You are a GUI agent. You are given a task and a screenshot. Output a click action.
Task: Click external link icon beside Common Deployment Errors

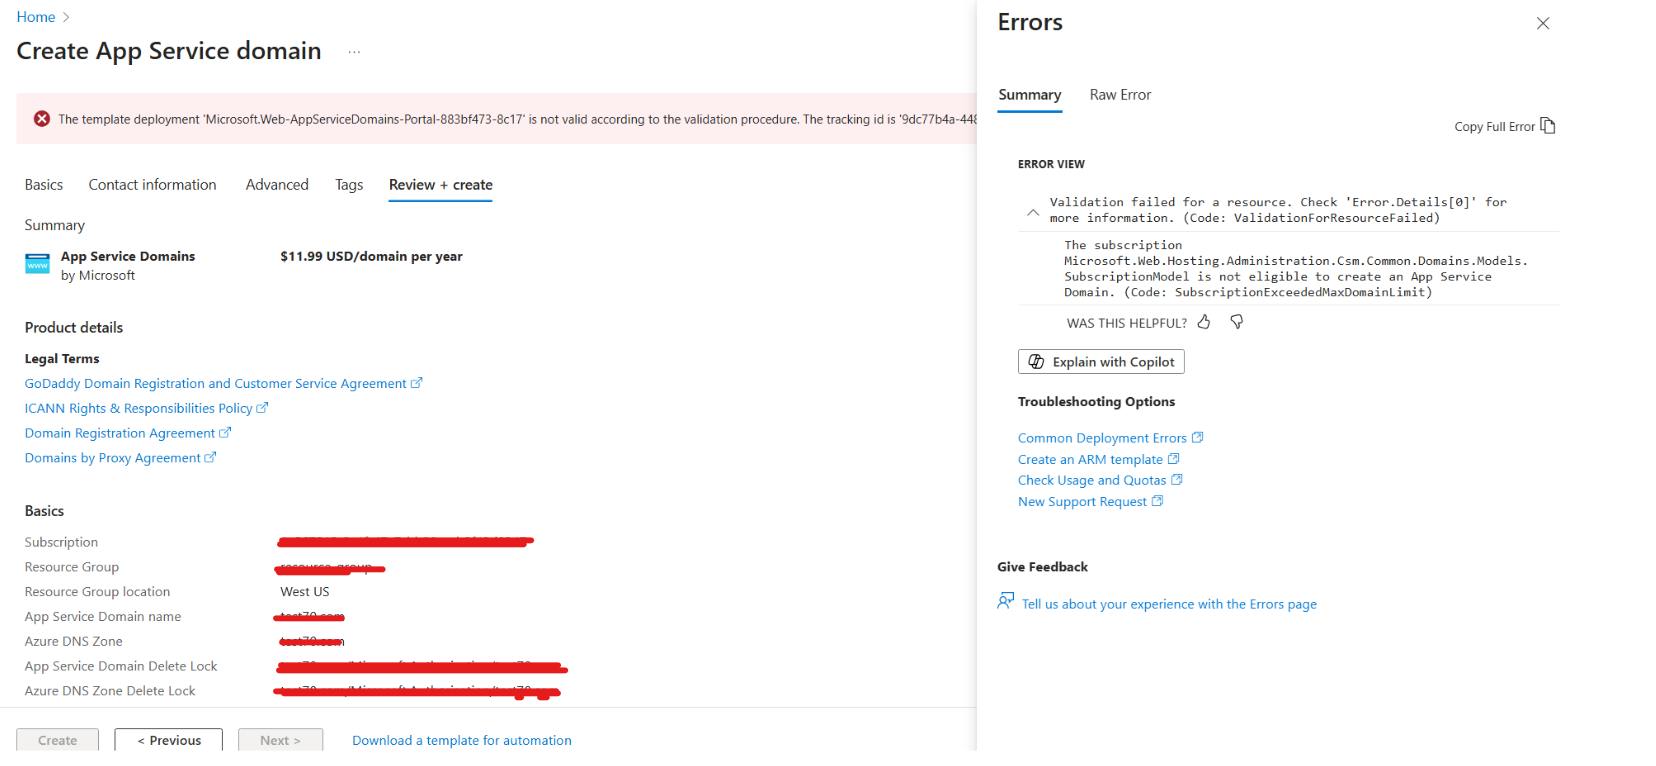pyautogui.click(x=1198, y=437)
